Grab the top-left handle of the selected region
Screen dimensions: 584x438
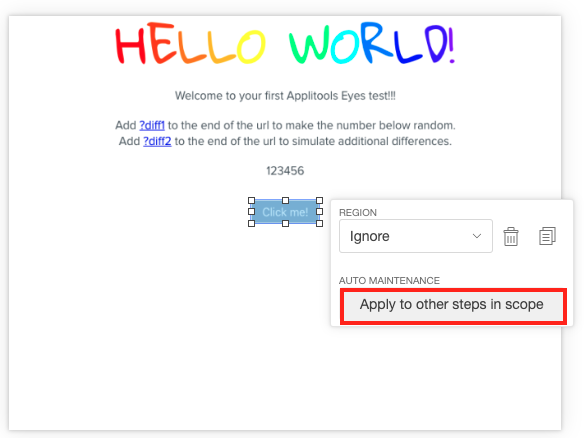click(251, 200)
